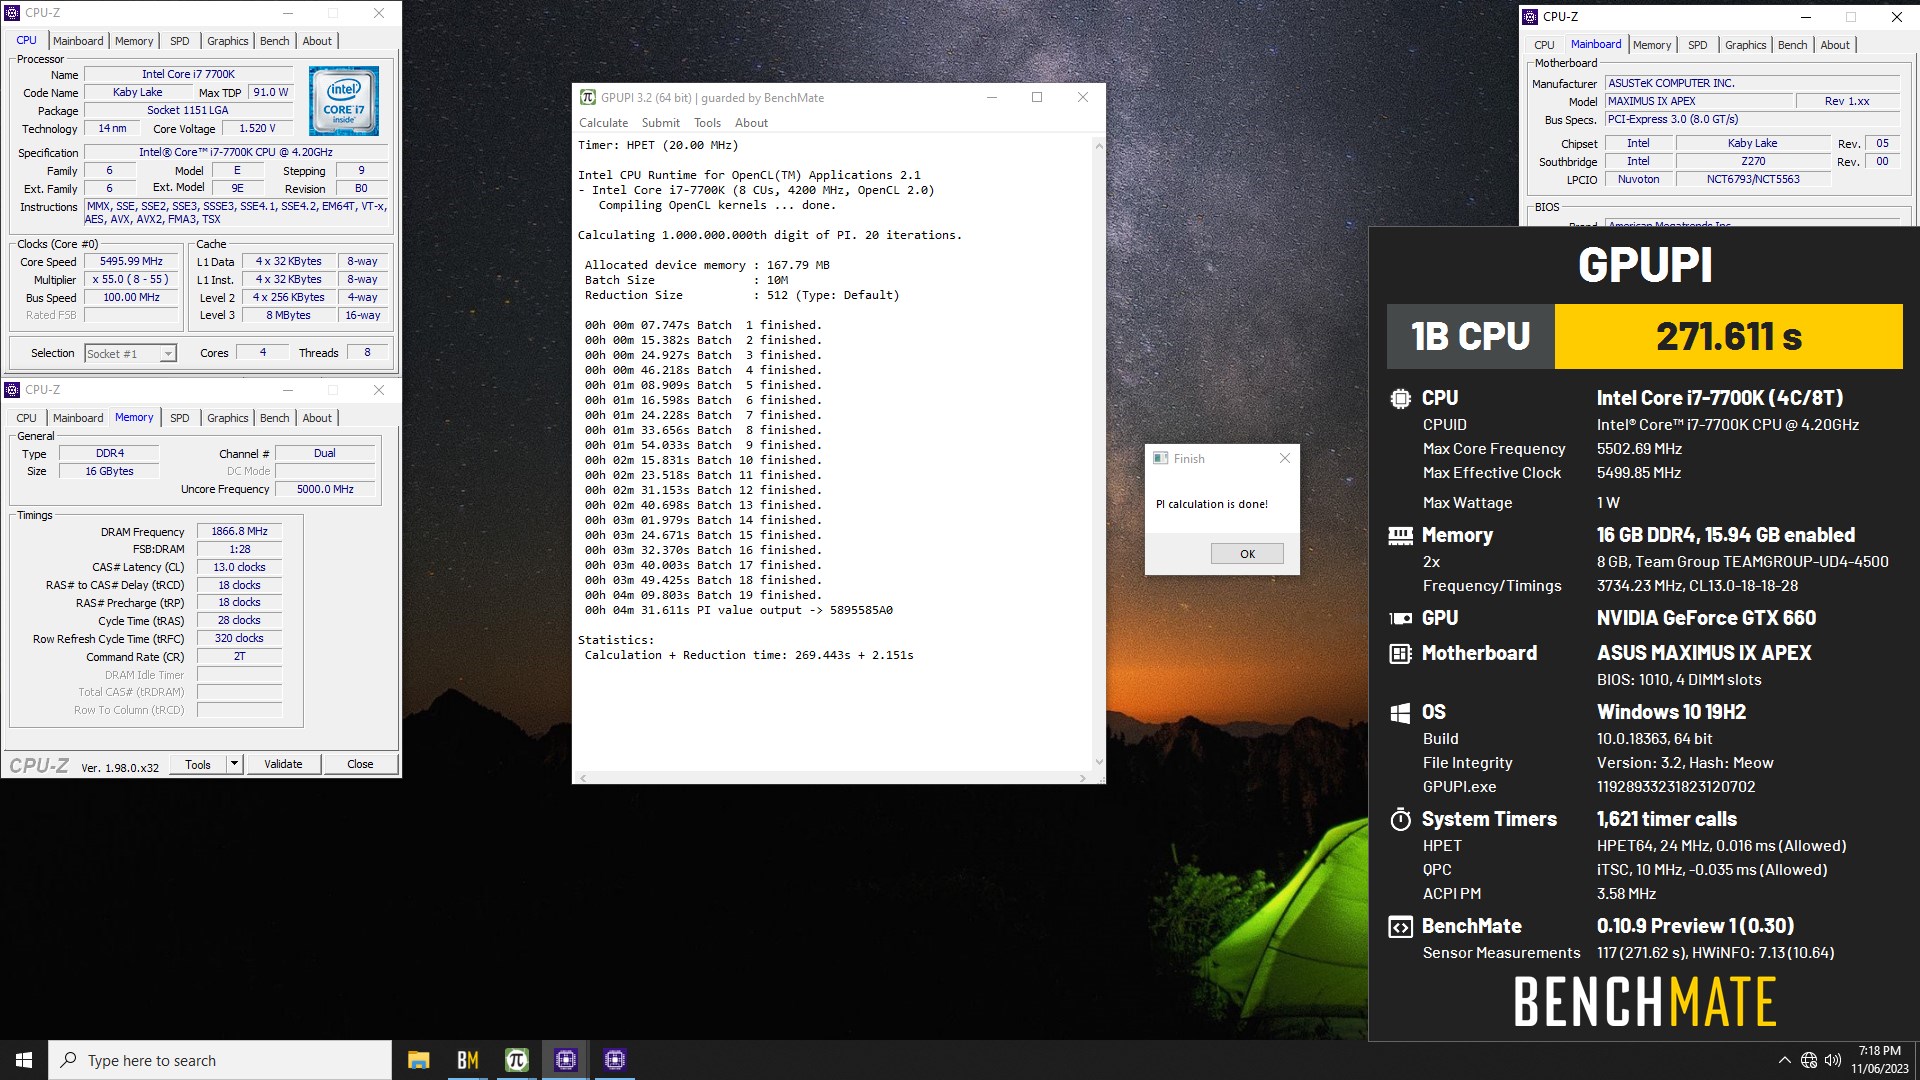
Task: Click BenchMate code icon in result panel
Action: click(x=1400, y=926)
